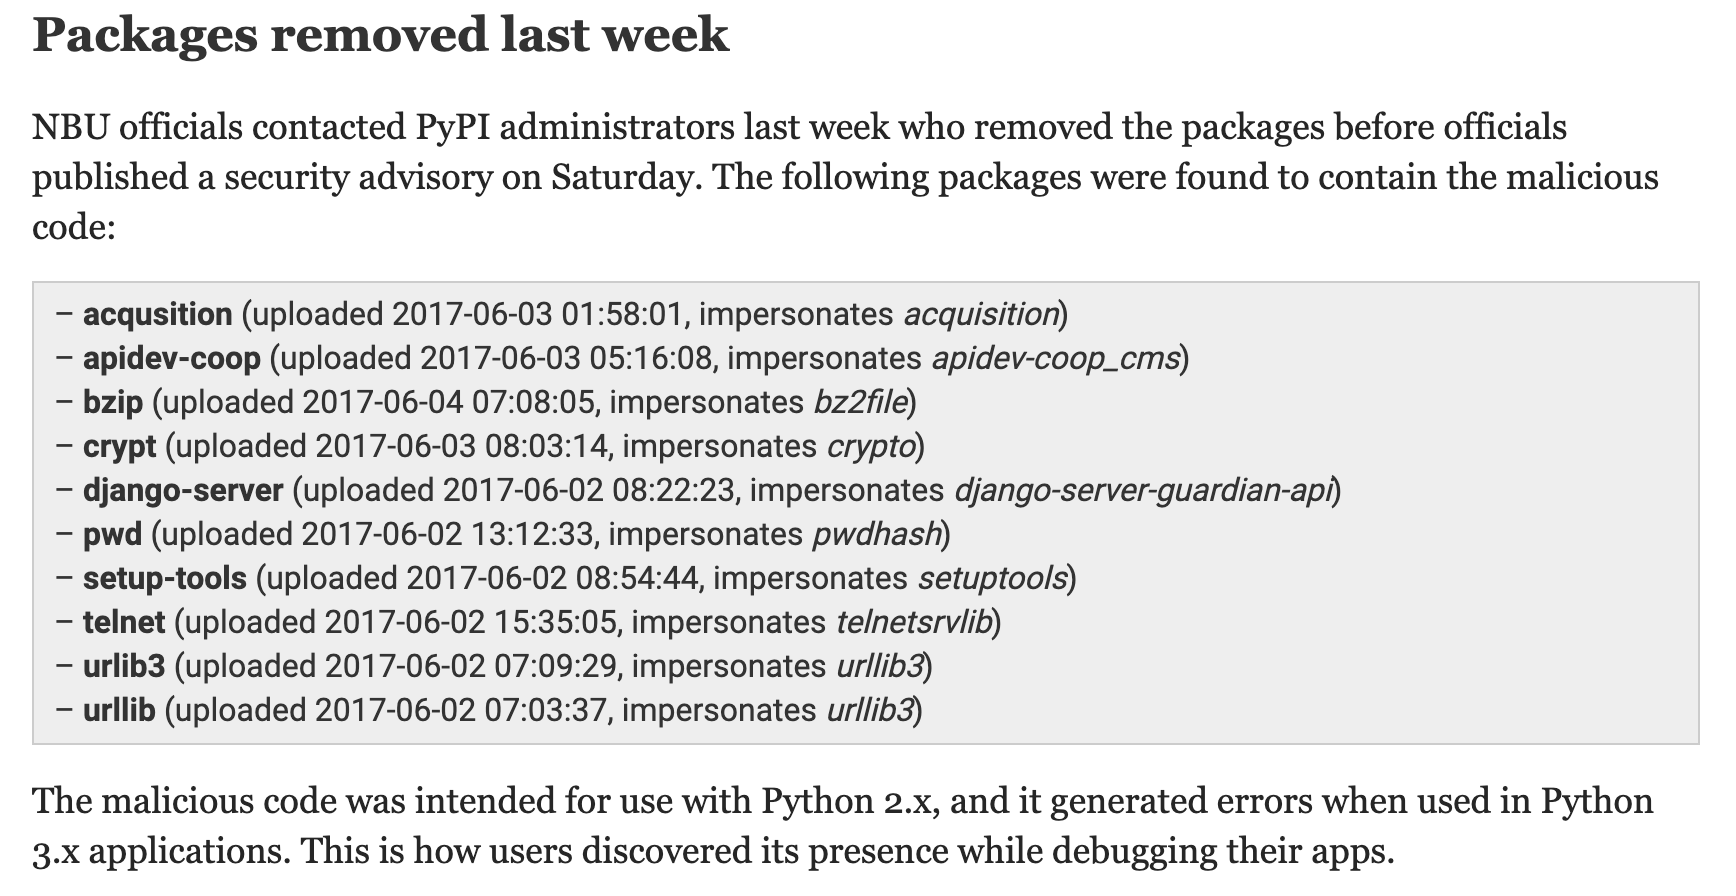Click the italic "bz2file" name
Screen dimensions: 1736x896
pos(861,402)
